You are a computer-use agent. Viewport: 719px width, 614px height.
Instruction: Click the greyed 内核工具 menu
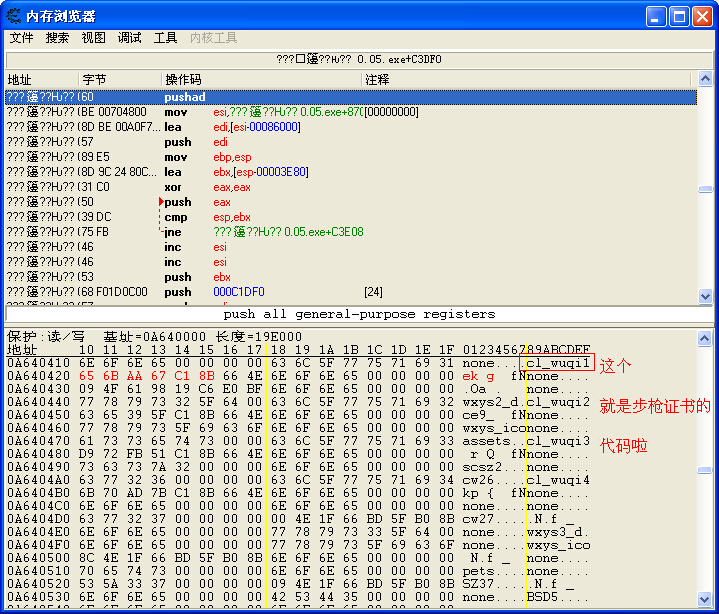213,38
